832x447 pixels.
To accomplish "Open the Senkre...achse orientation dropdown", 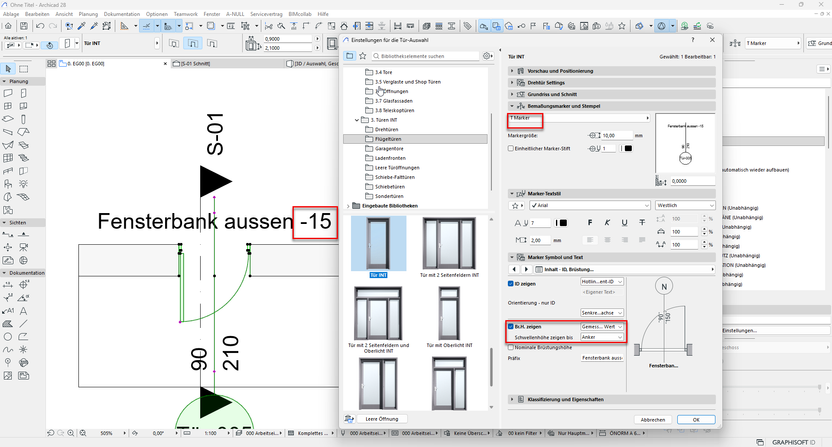I will 602,313.
